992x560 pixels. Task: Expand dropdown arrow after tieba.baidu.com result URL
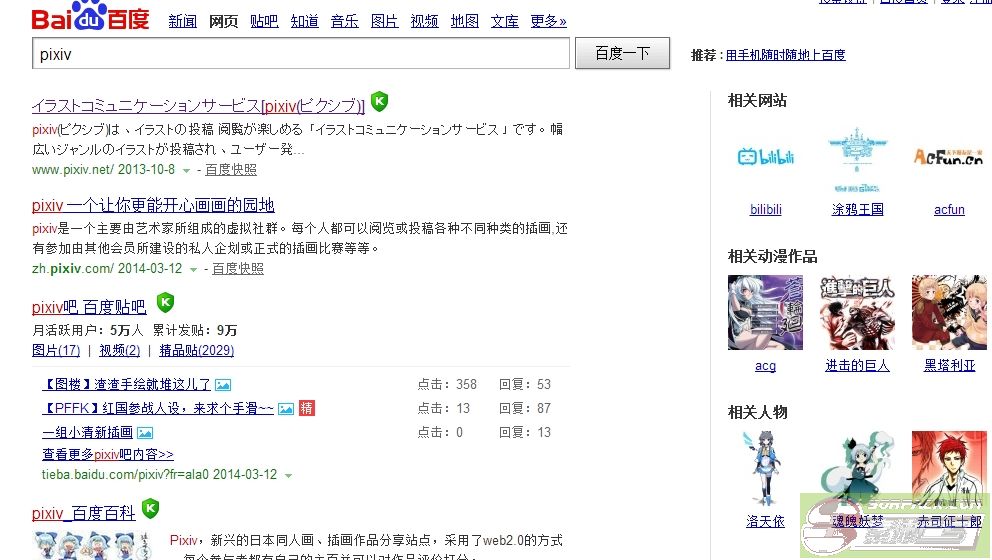[288, 476]
